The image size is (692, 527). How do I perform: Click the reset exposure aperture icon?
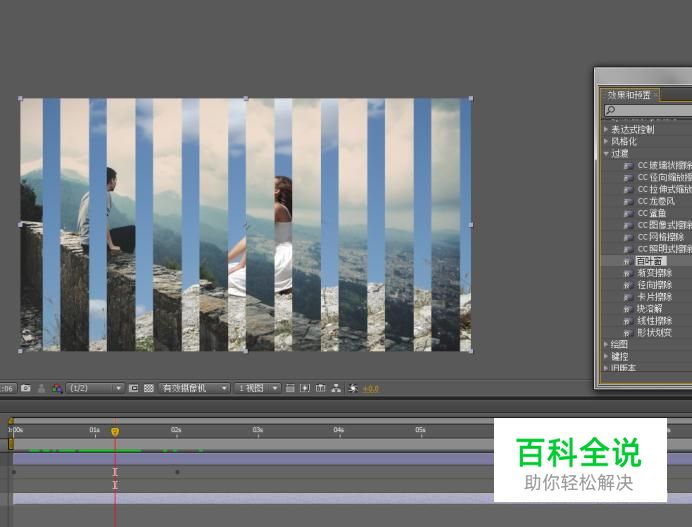click(x=353, y=388)
